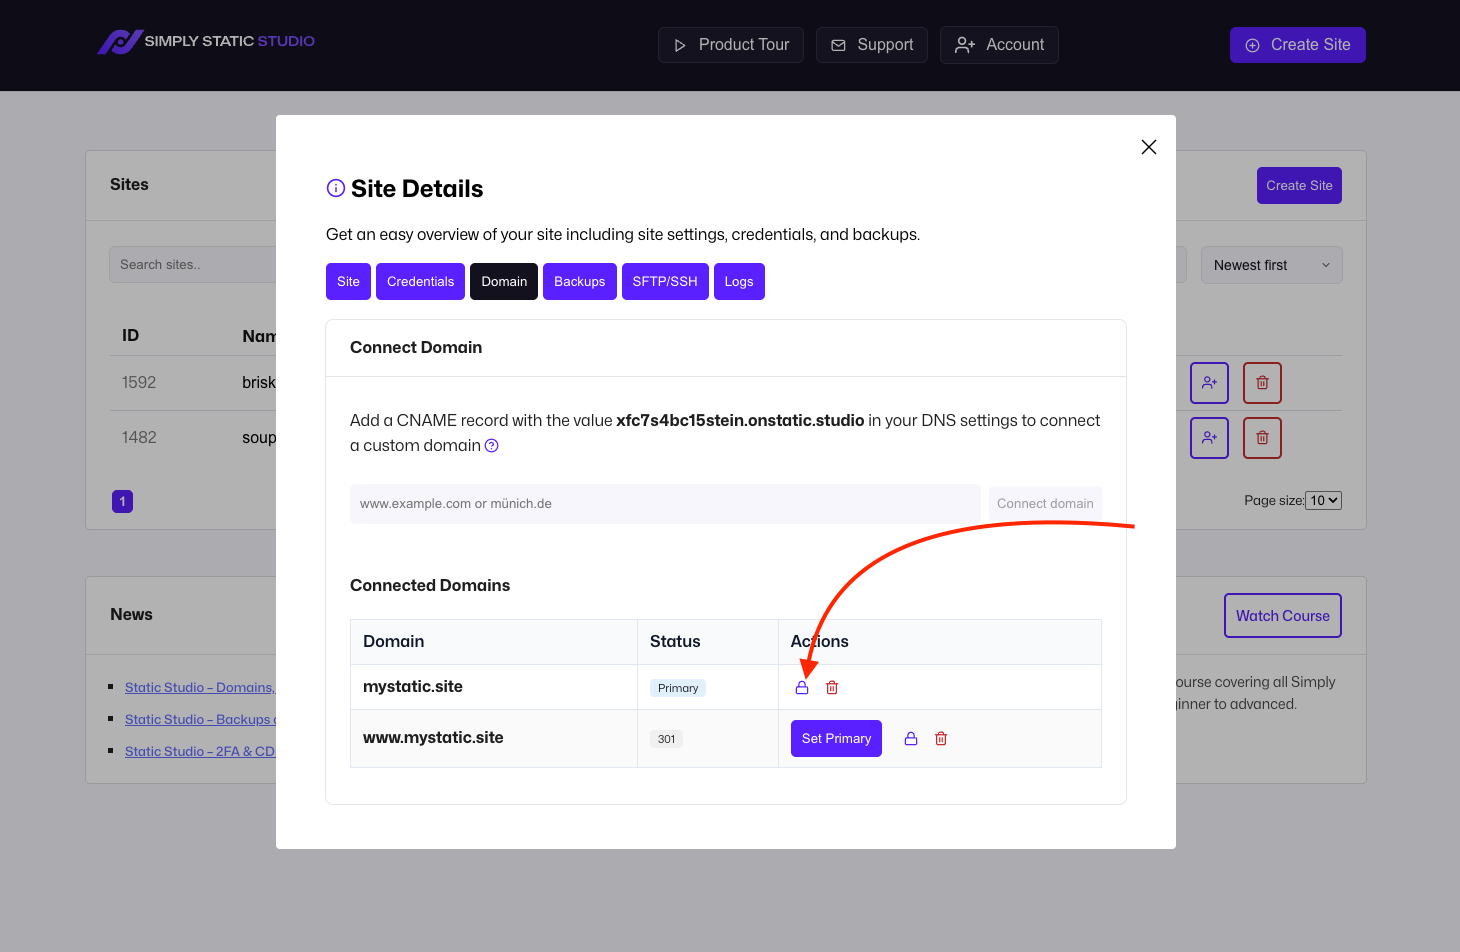Delete the mystatic.site domain via trash icon
1460x952 pixels.
point(832,688)
